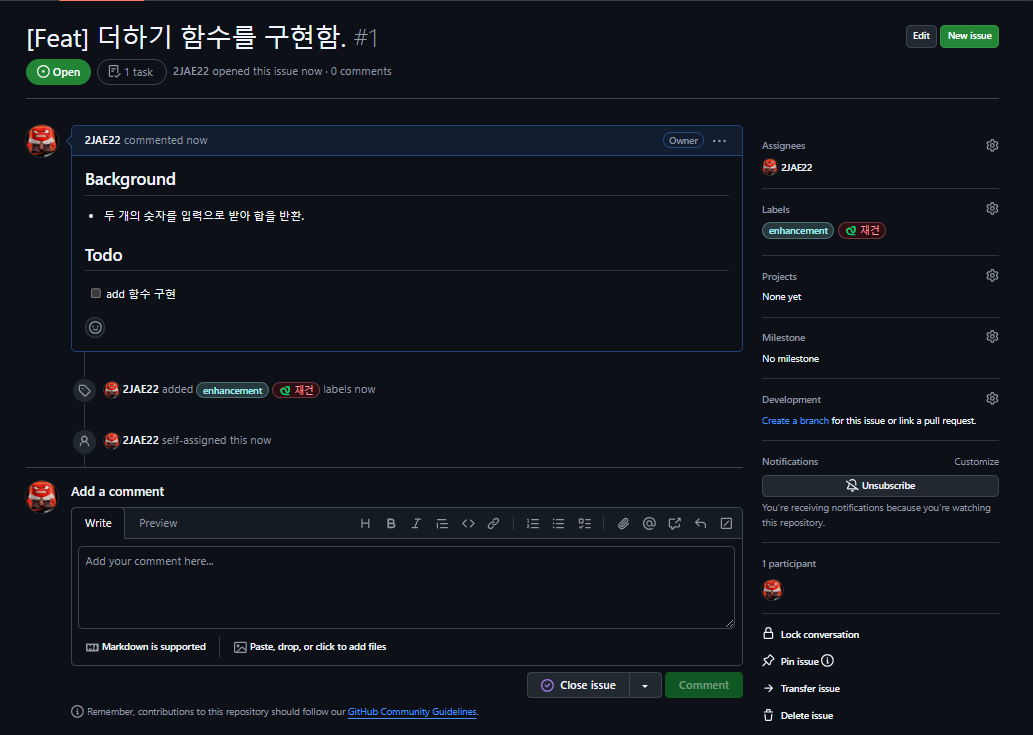This screenshot has width=1033, height=735.
Task: Click Customize notifications link
Action: (x=976, y=462)
